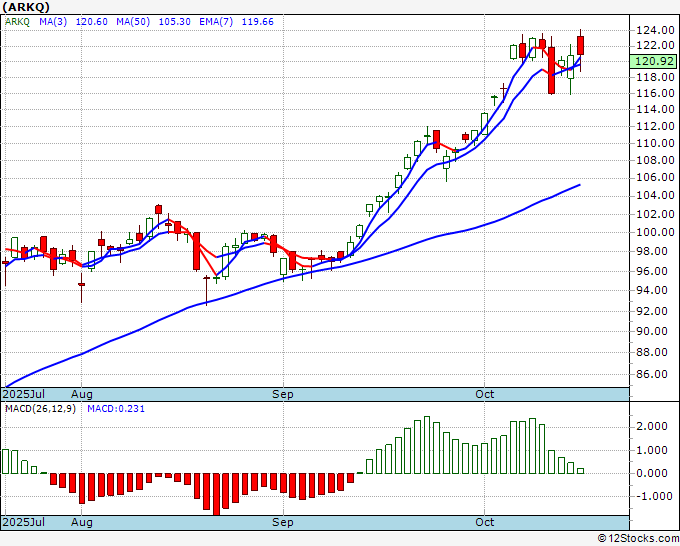680x546 pixels.
Task: Click the MACD(26,12,9) indicator label
Action: 40,409
